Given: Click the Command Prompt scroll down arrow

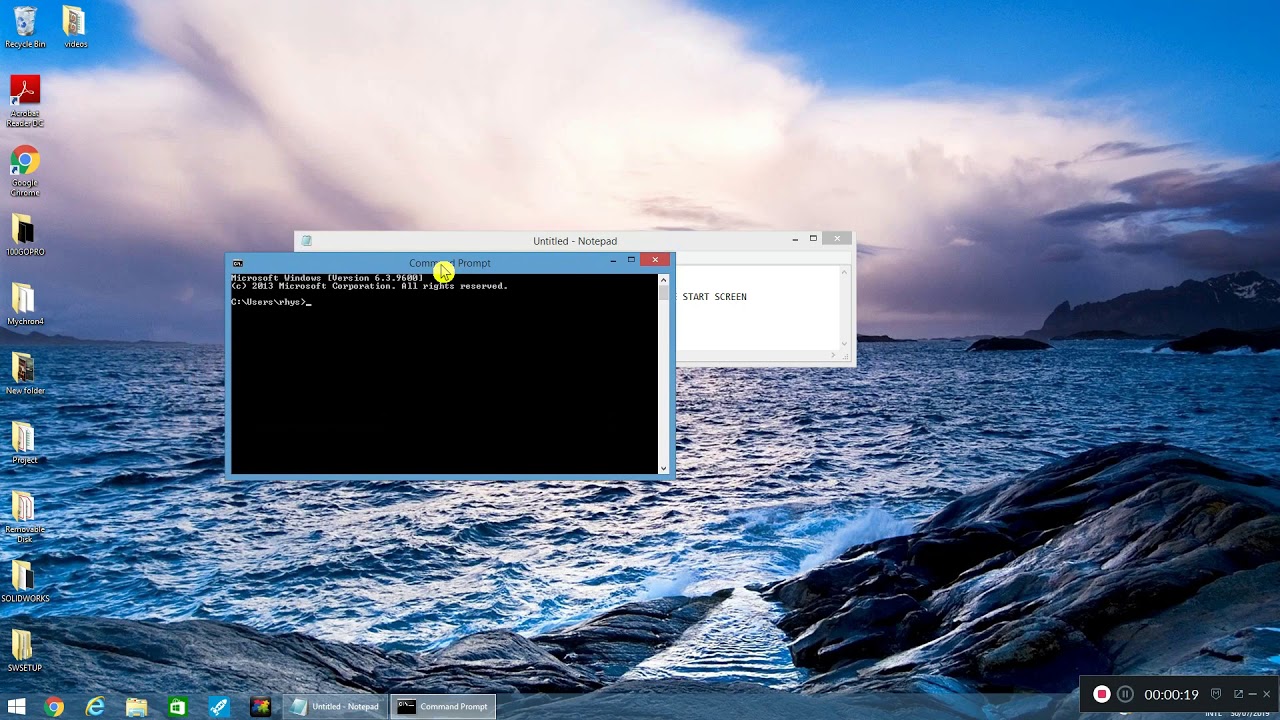Looking at the screenshot, I should tap(663, 468).
